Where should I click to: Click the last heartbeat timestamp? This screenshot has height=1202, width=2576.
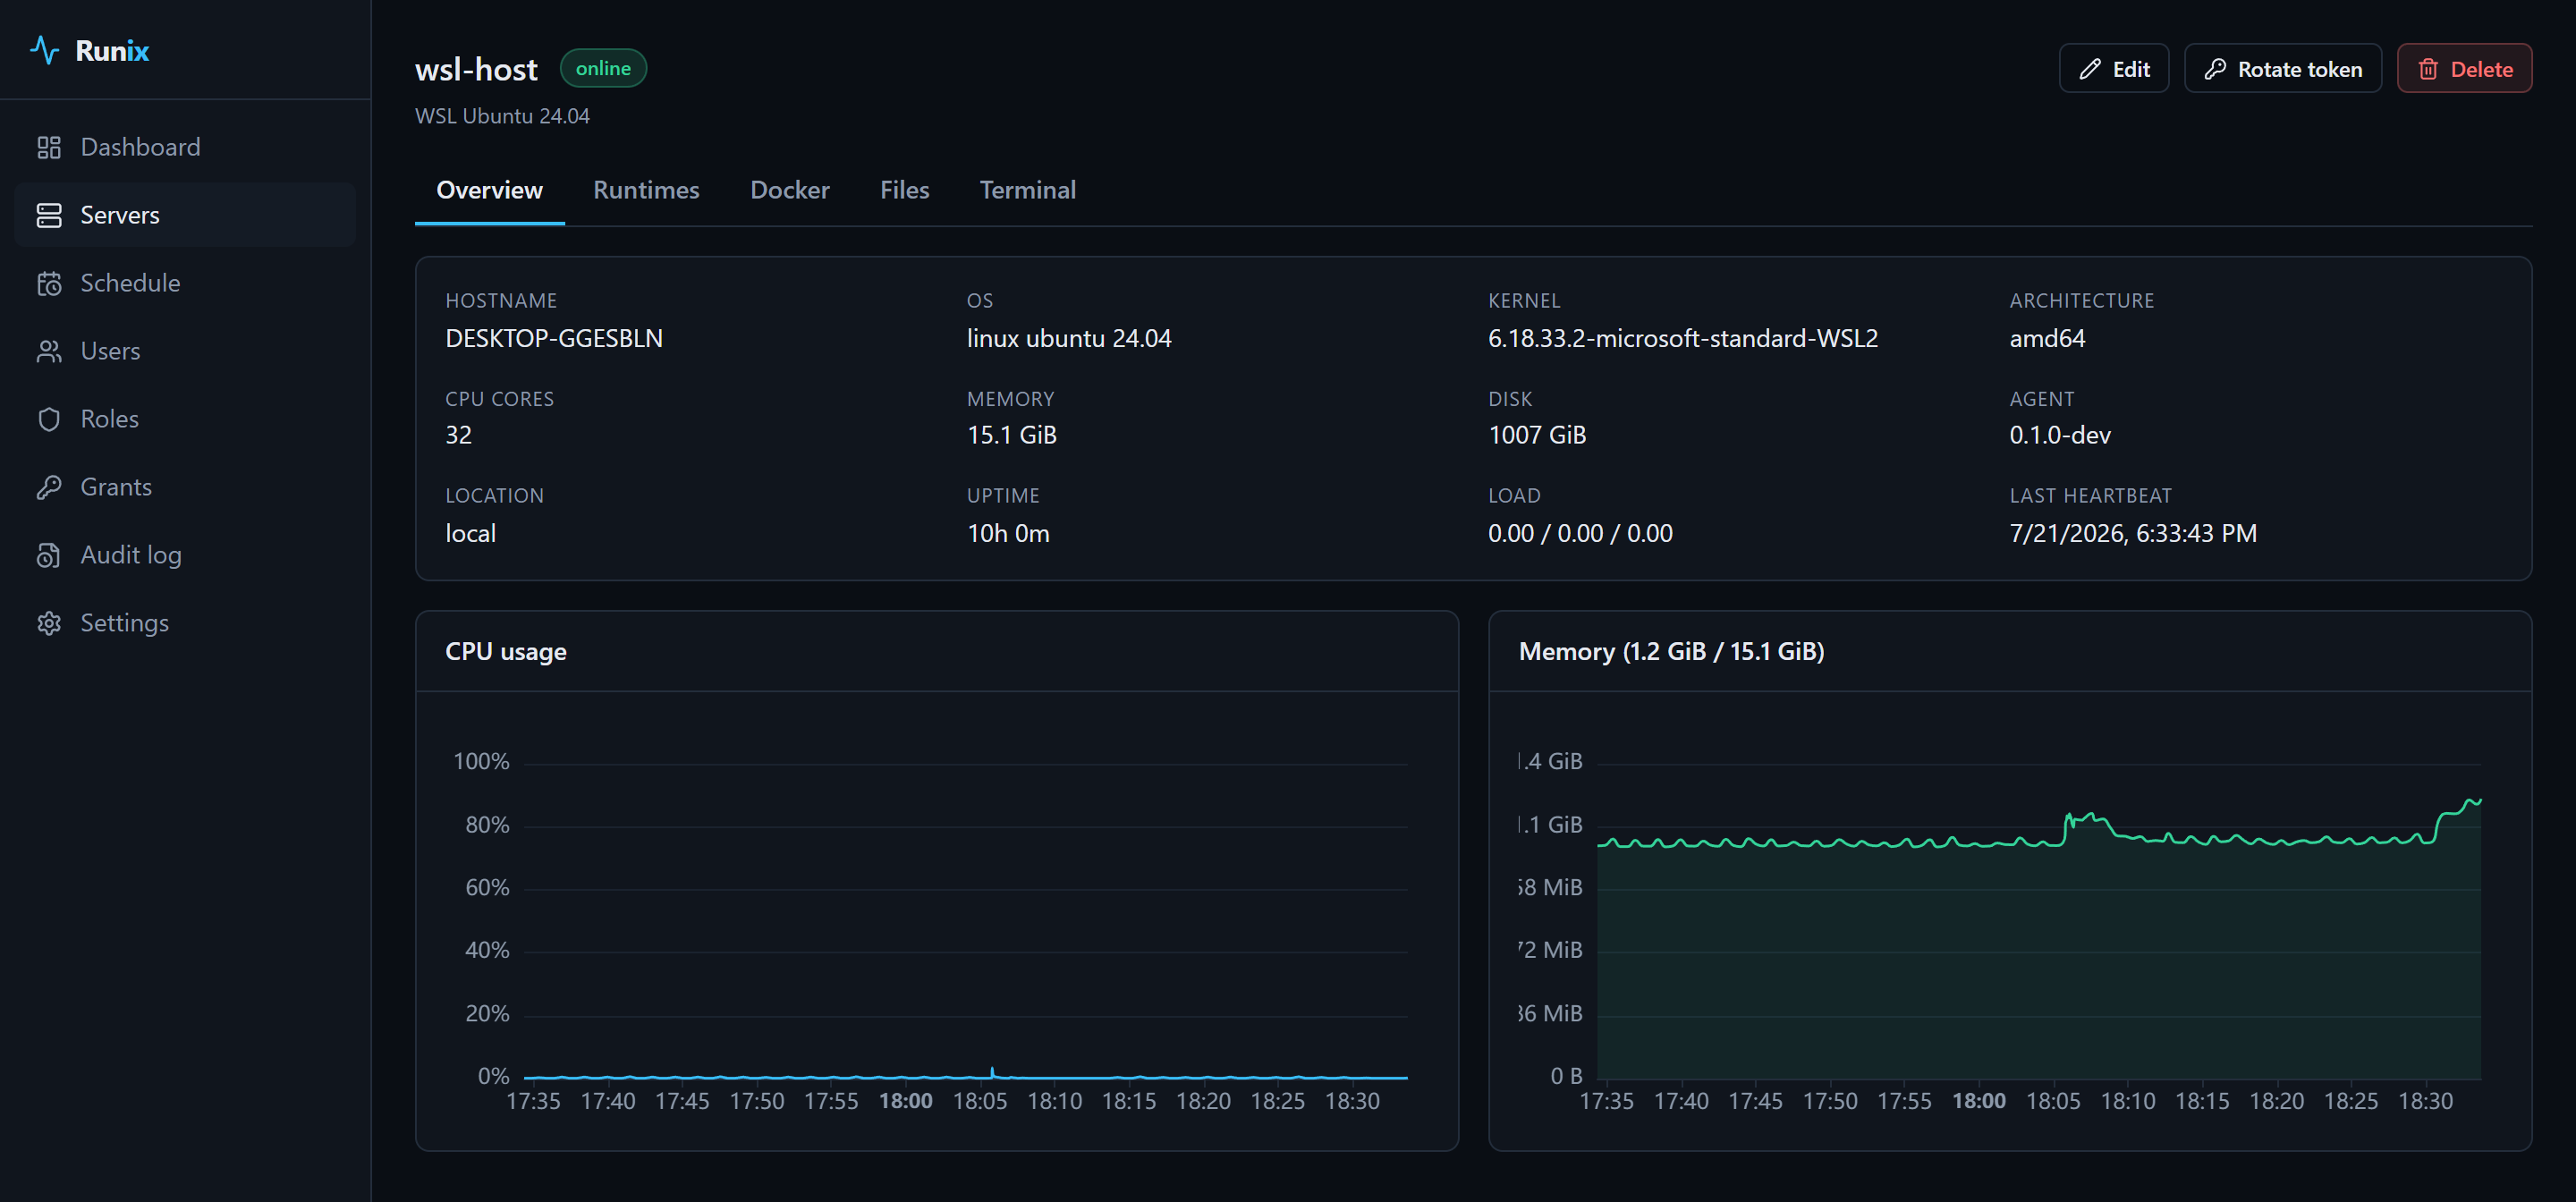pos(2133,534)
